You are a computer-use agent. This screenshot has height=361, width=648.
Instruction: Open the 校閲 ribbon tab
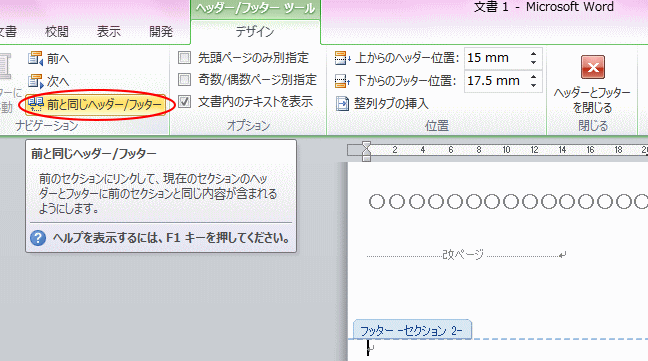(x=57, y=31)
